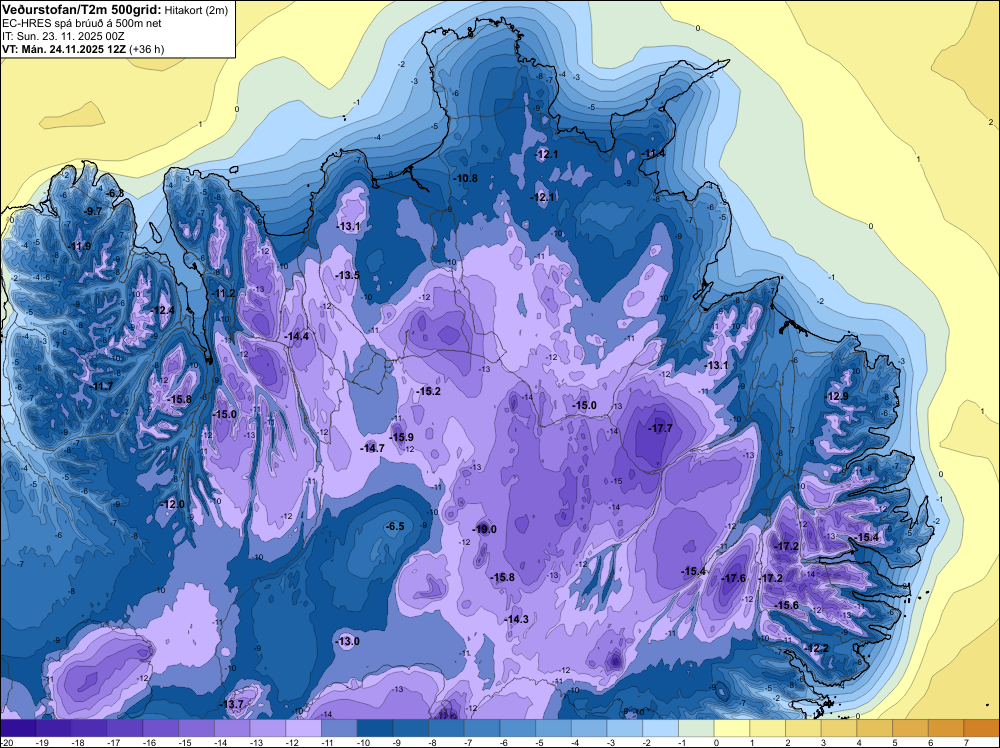
Task: Click legend swatch between 4 and 5
Action: [875, 727]
